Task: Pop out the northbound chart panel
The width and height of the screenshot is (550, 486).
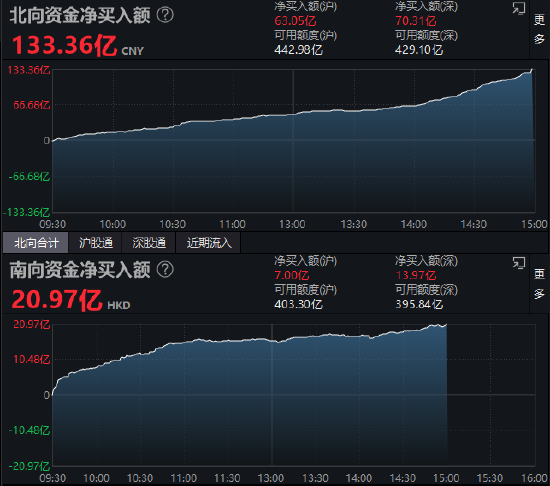Action: tap(518, 8)
